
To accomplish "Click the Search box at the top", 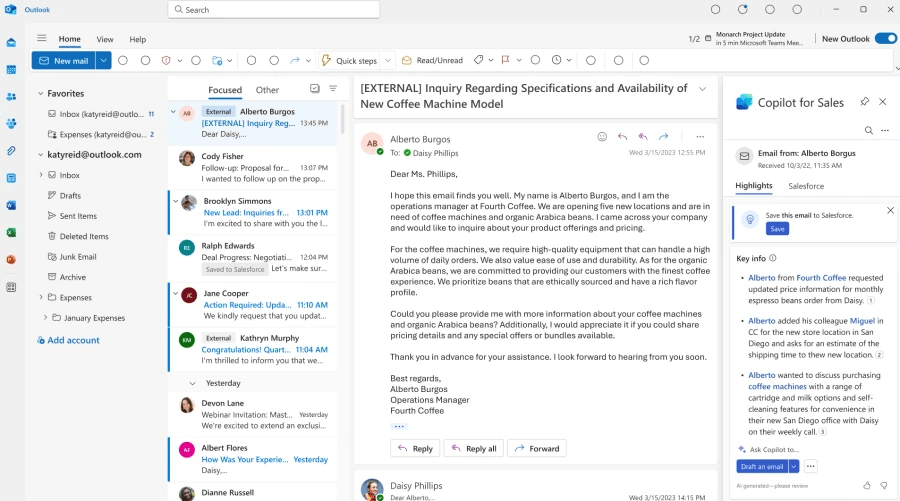I will click(273, 10).
